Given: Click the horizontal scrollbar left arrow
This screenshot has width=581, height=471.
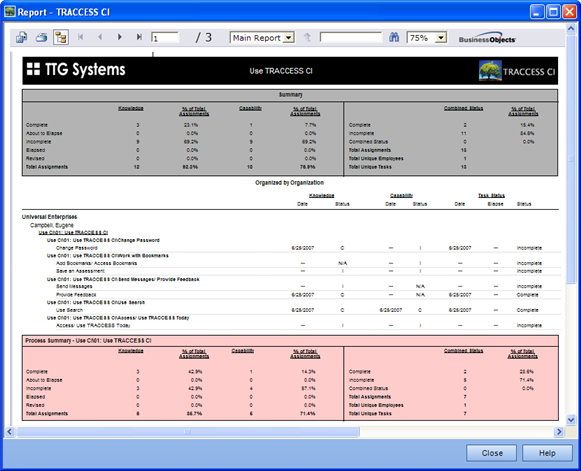Looking at the screenshot, I should point(10,431).
